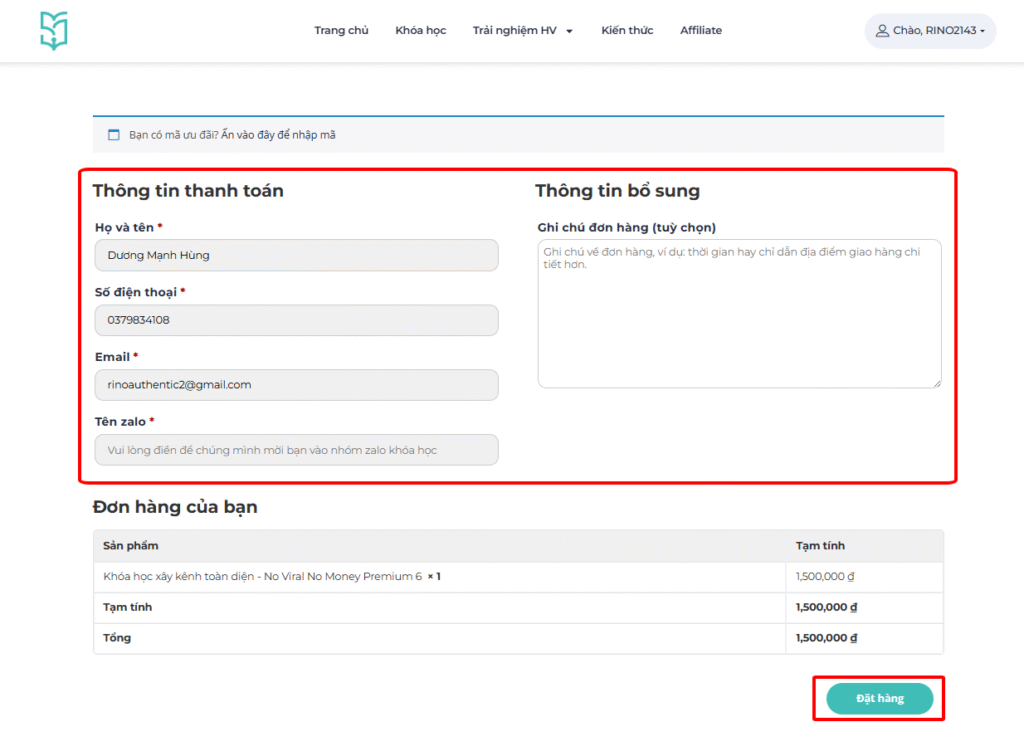
Task: Click the user profile avatar icon
Action: [x=882, y=31]
